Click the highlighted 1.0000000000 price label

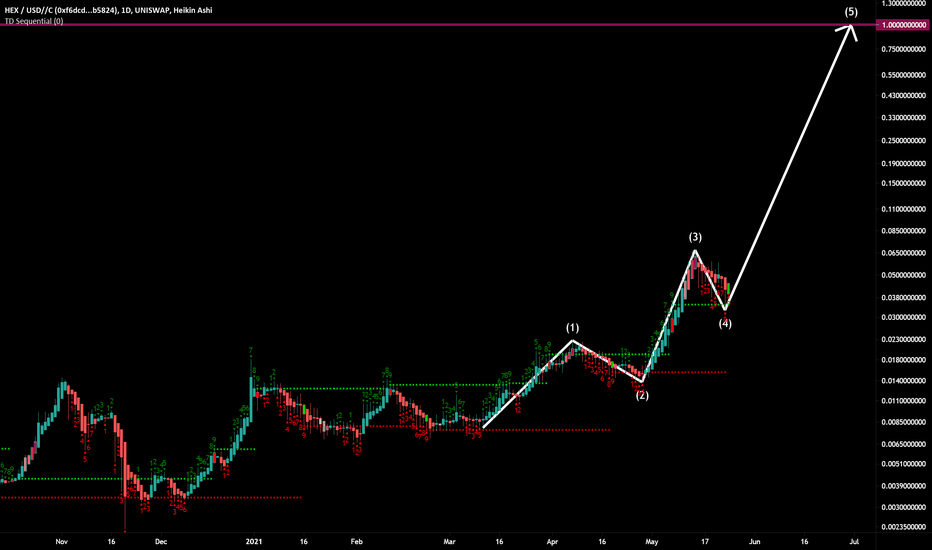point(903,25)
